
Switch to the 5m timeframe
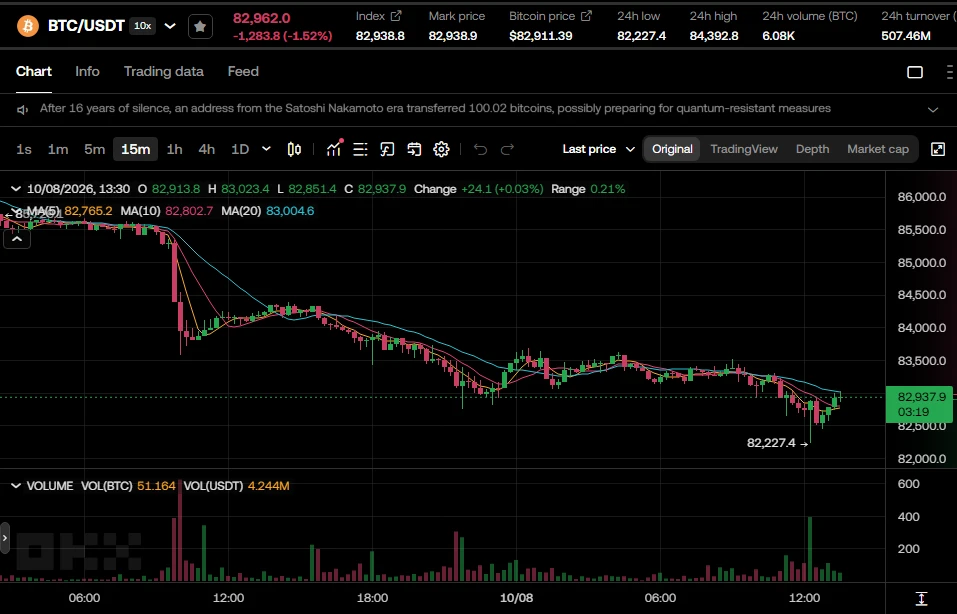tap(95, 149)
